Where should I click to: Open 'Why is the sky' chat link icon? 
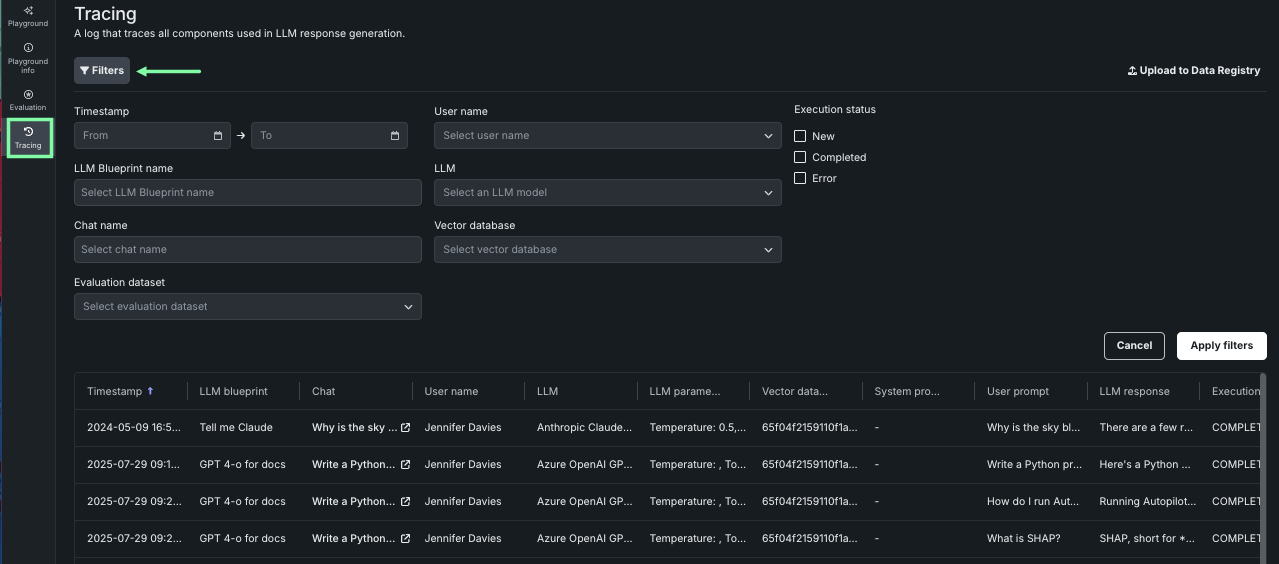[x=405, y=428]
